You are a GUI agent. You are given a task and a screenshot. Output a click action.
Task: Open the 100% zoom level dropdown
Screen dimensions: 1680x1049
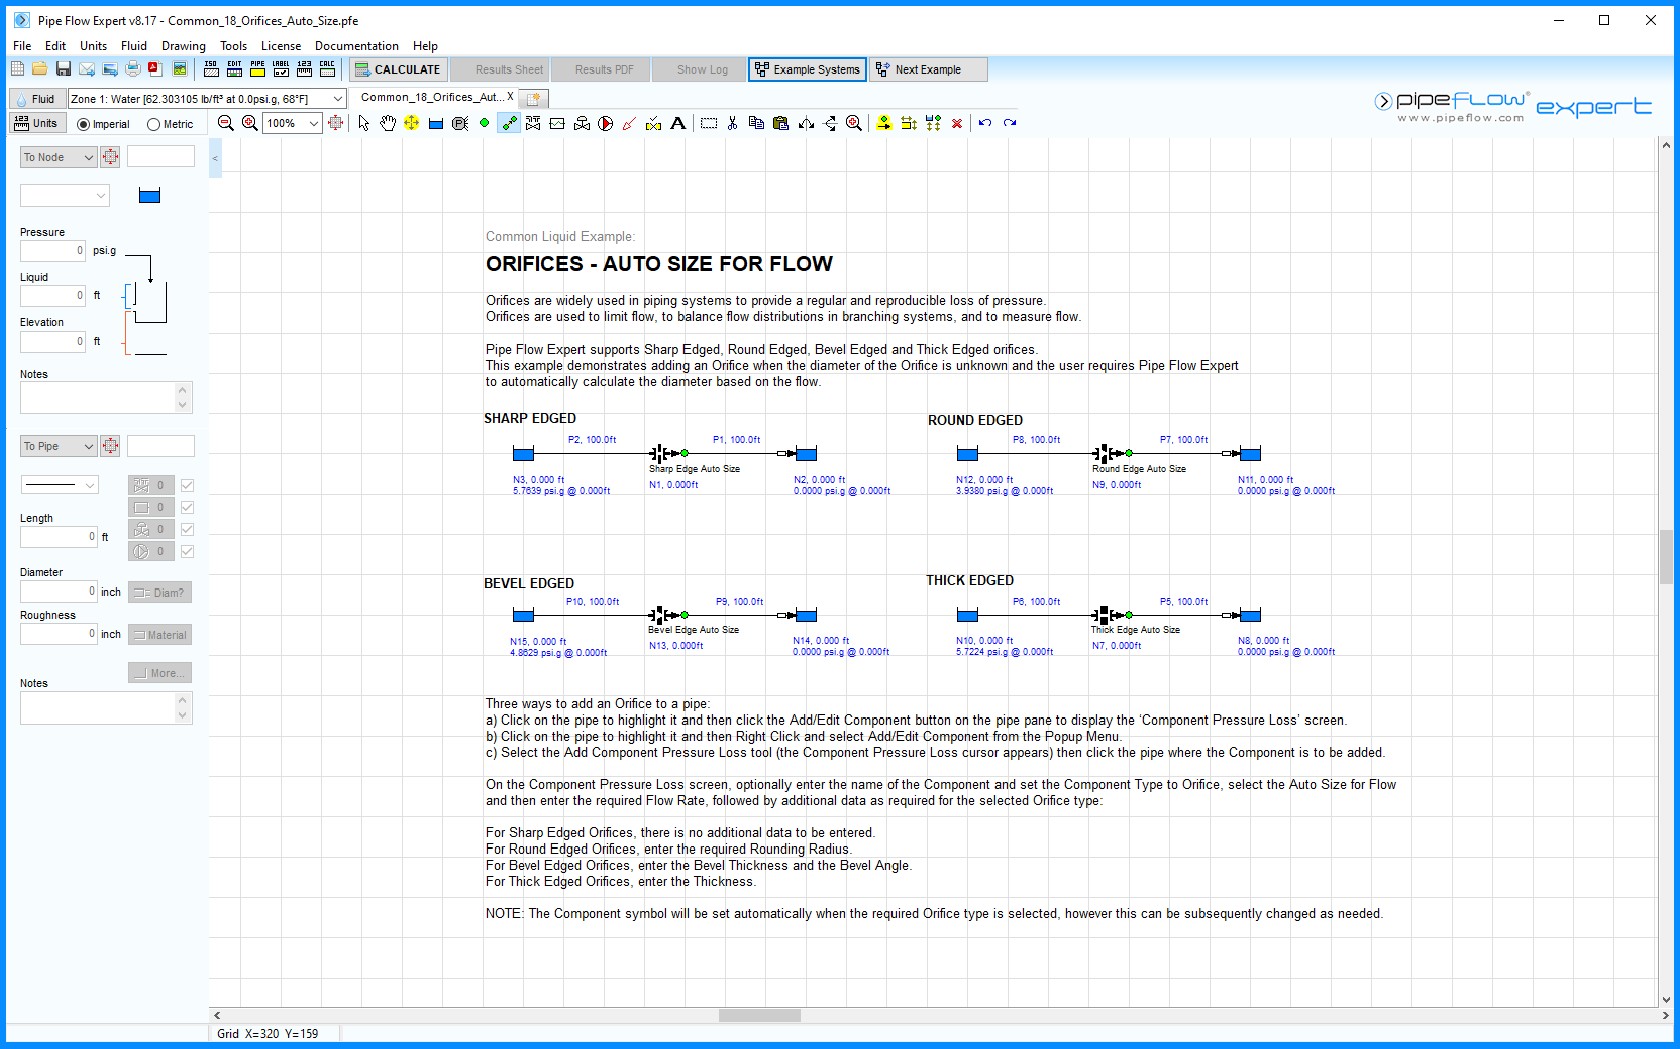(292, 123)
